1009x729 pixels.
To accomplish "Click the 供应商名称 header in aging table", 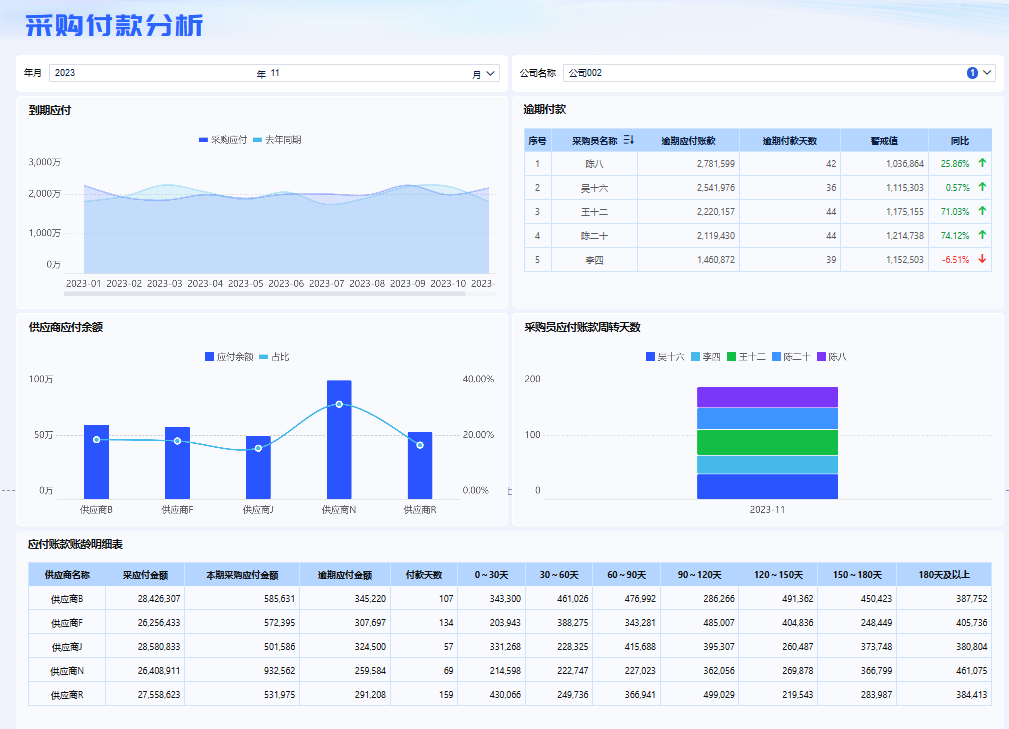I will tap(67, 575).
